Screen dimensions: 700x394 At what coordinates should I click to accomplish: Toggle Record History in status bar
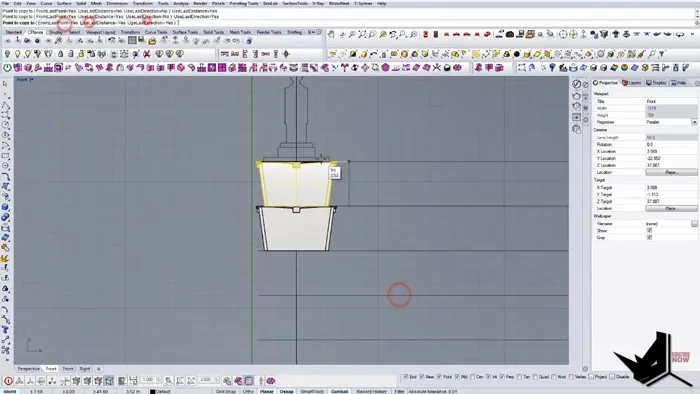pyautogui.click(x=371, y=391)
